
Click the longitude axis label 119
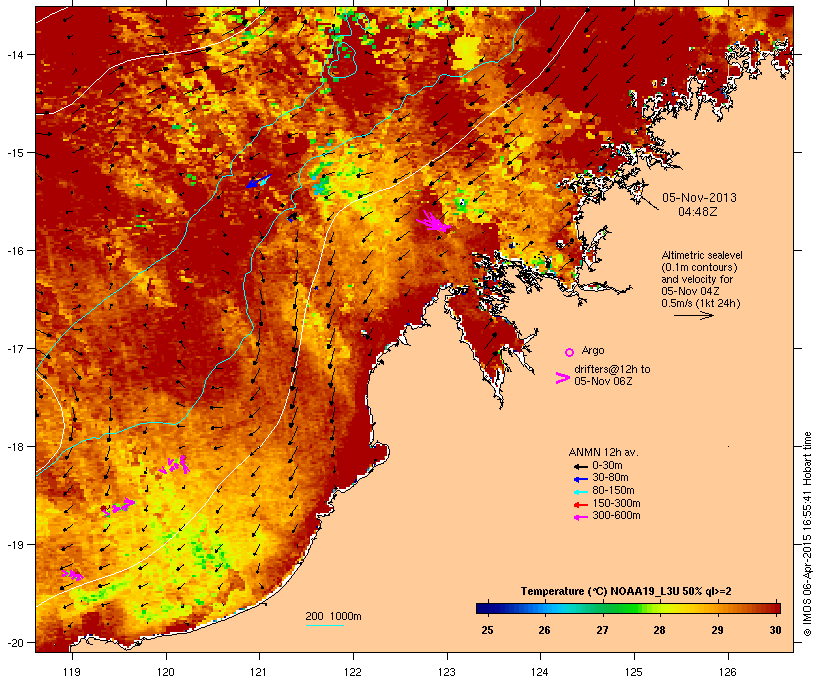coord(72,672)
